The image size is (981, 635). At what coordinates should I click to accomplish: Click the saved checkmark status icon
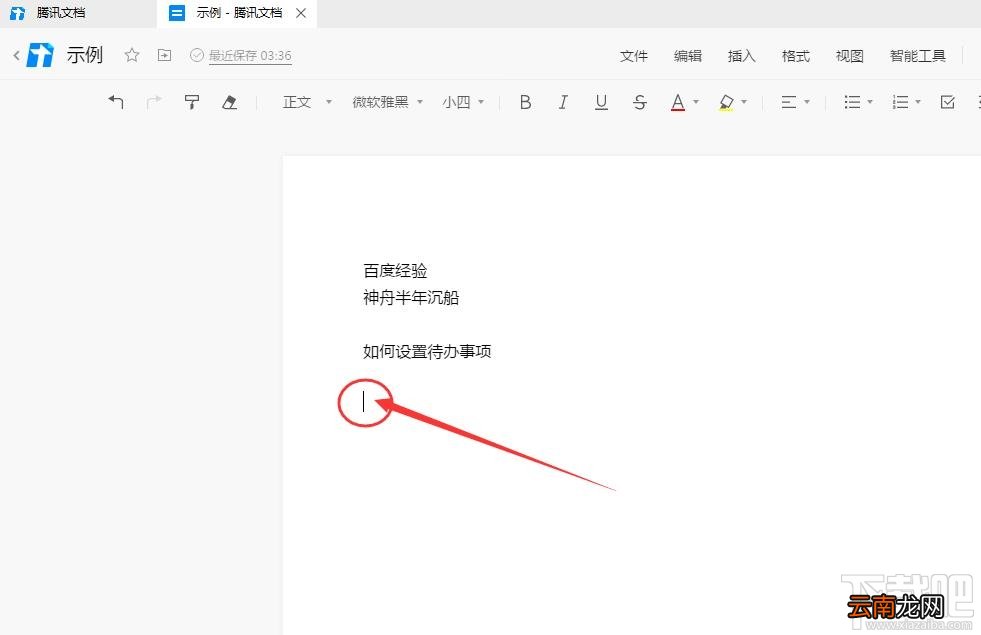[196, 55]
